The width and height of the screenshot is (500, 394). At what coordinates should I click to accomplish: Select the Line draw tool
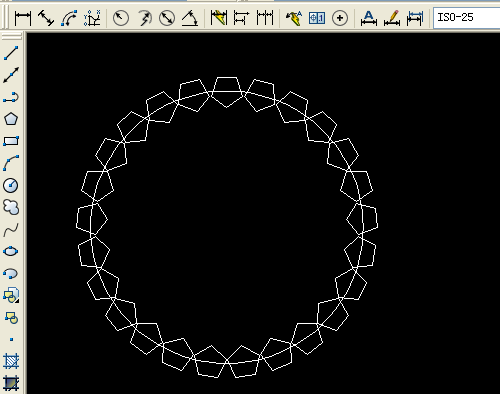tap(11, 53)
